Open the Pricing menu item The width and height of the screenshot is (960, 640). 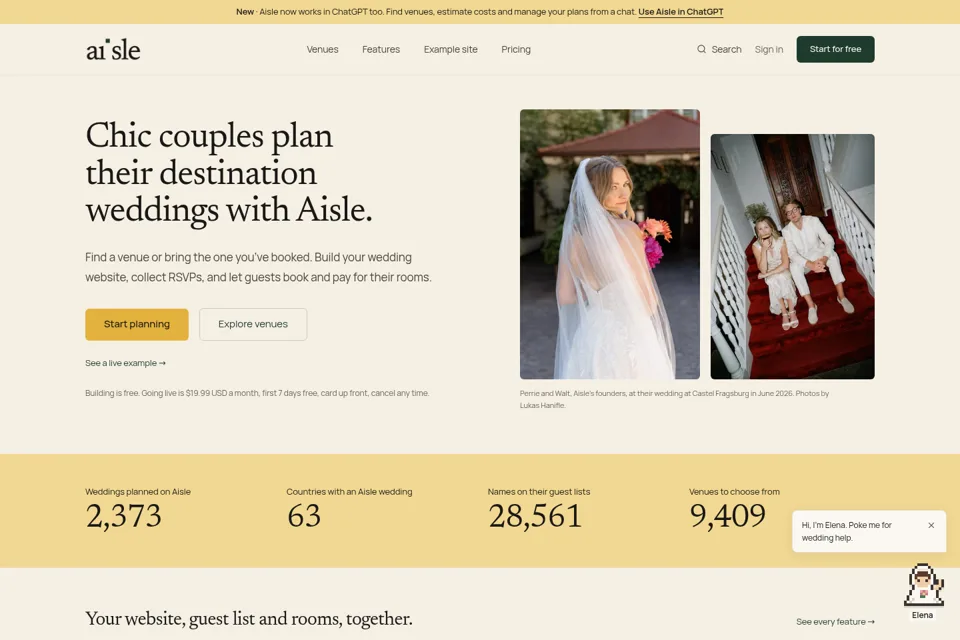[x=516, y=49]
